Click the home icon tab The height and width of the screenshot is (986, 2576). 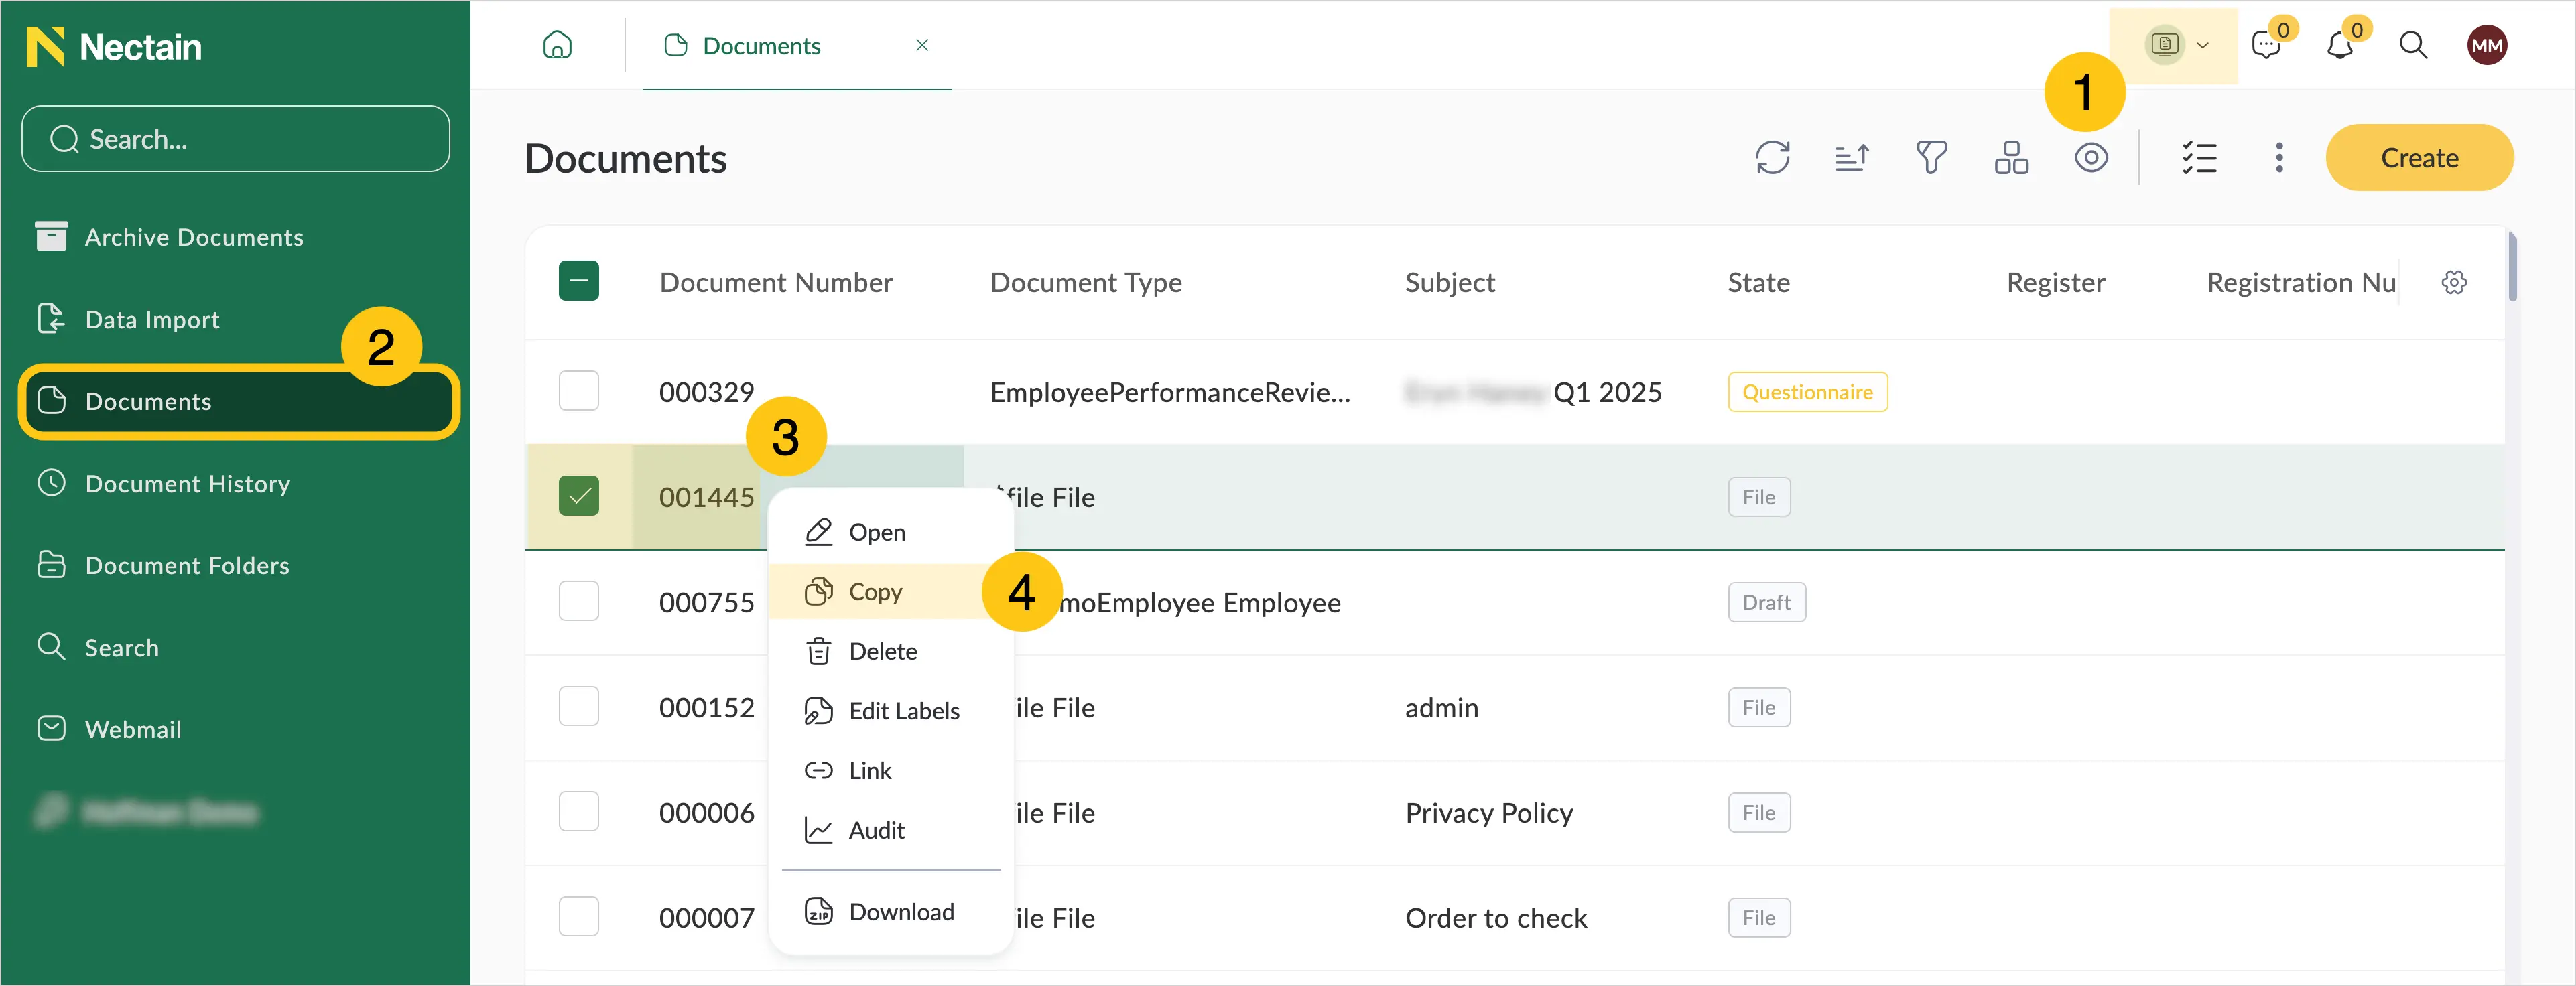pyautogui.click(x=557, y=45)
